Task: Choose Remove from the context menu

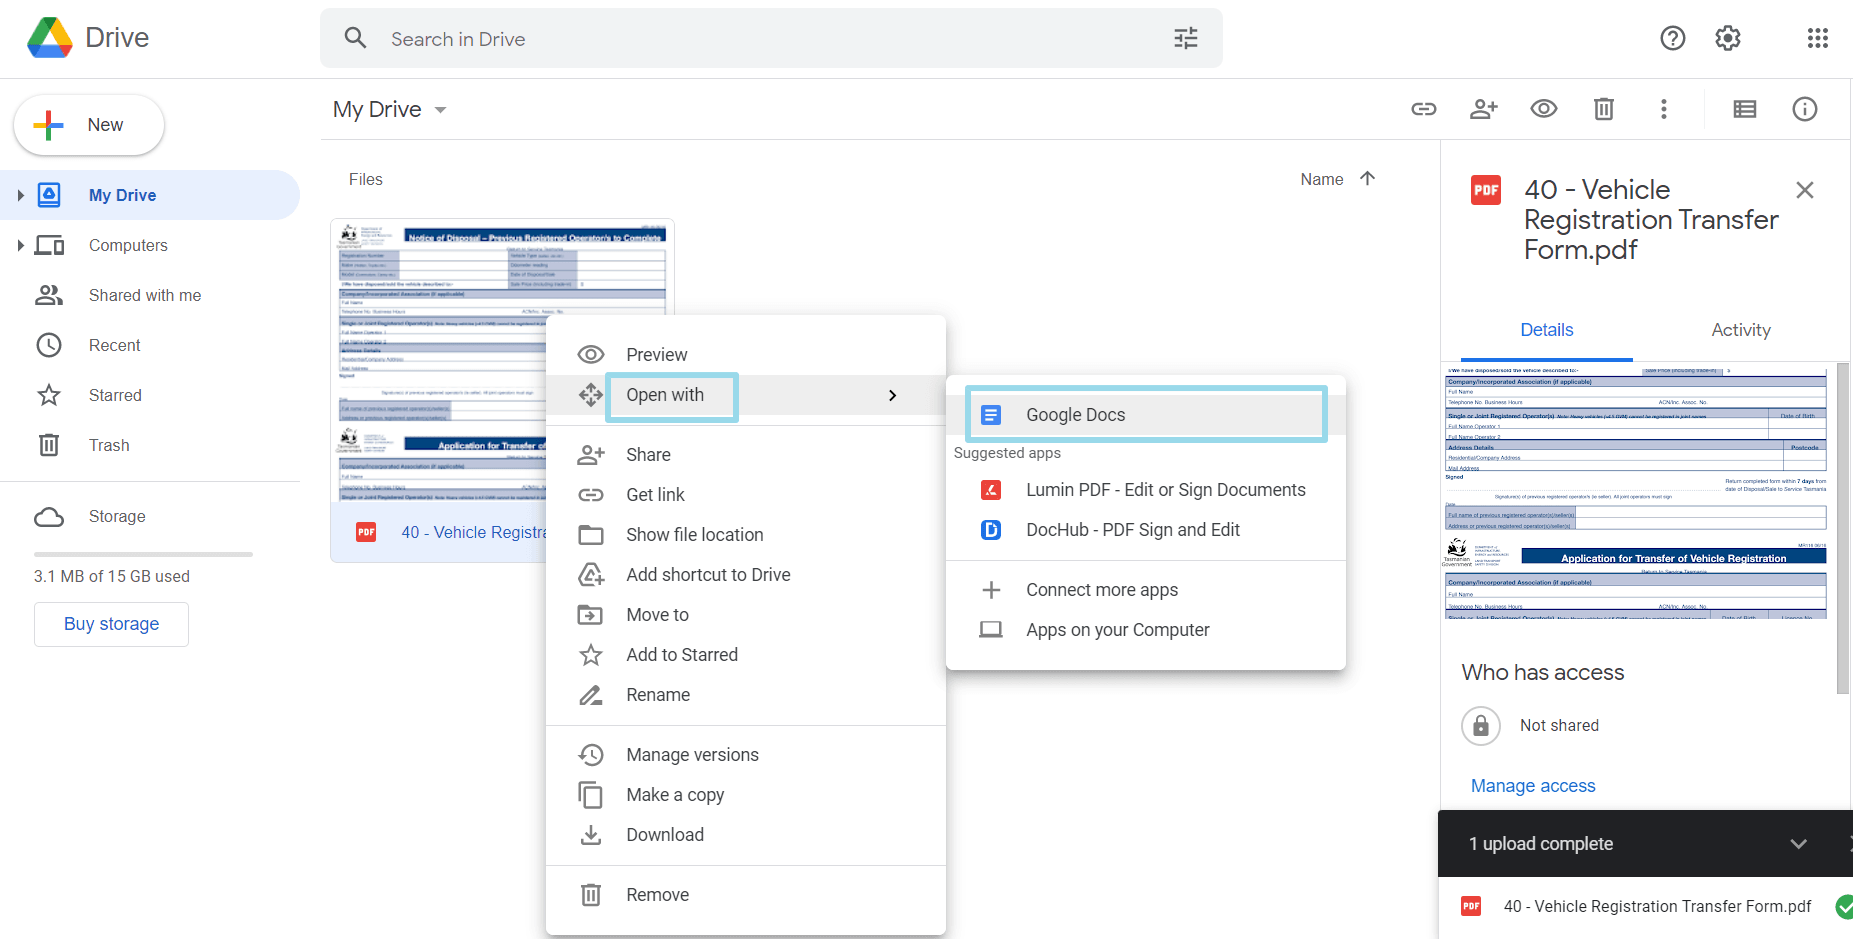Action: (746, 895)
